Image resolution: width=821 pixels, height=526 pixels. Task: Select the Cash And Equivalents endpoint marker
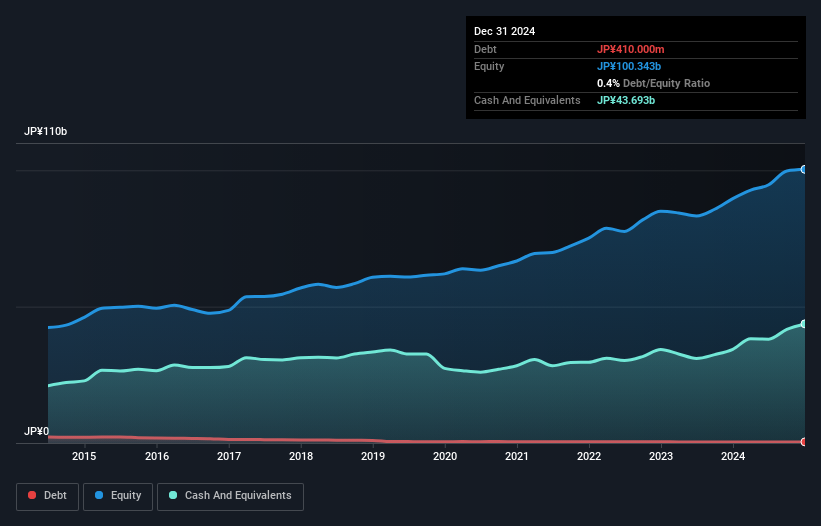[804, 324]
